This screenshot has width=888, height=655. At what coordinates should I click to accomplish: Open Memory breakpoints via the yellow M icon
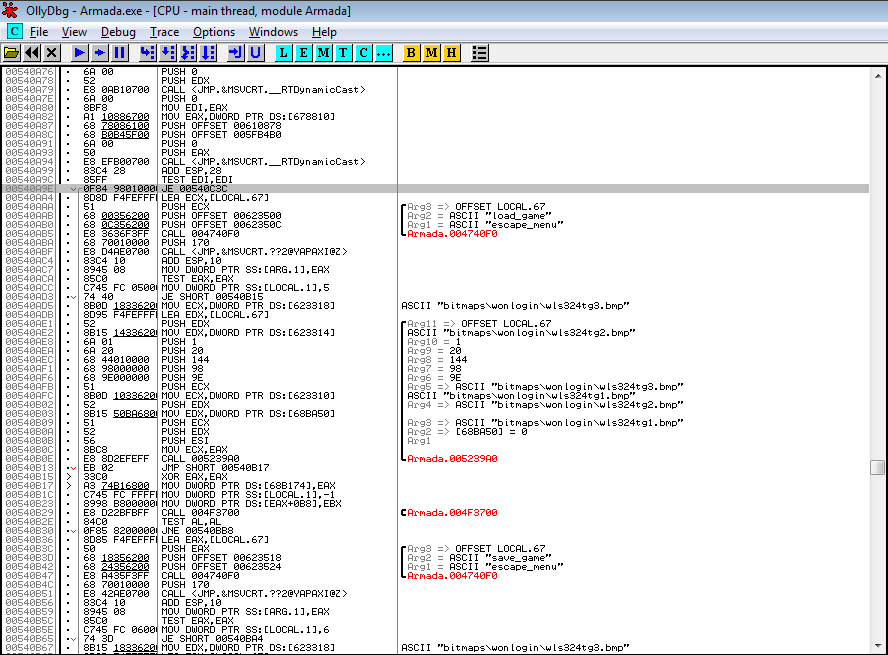click(x=432, y=53)
